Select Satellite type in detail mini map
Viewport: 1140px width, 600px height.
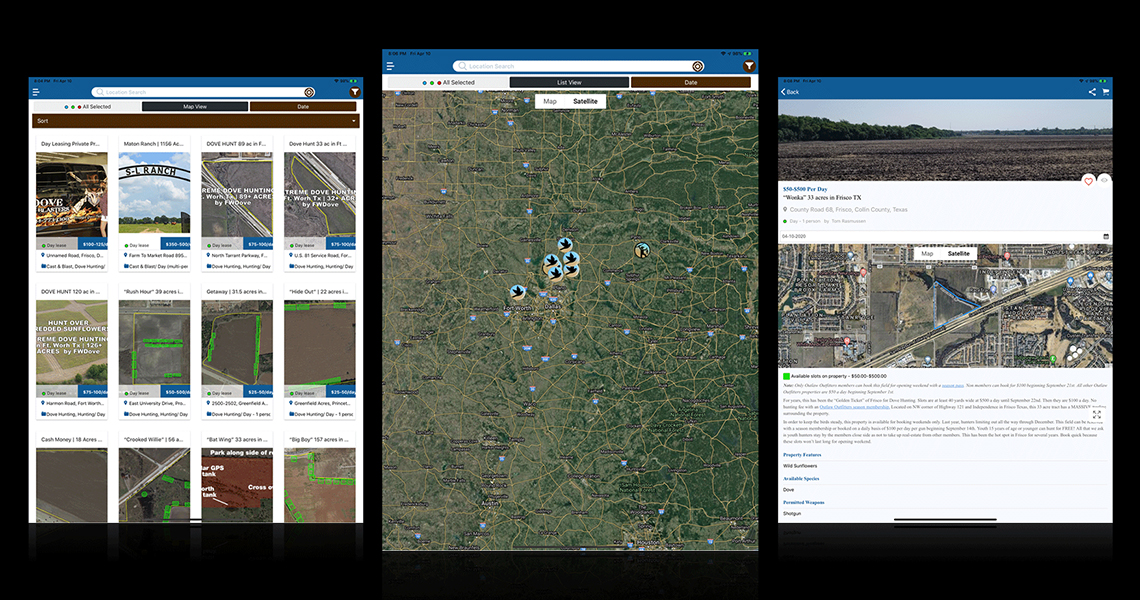(958, 254)
